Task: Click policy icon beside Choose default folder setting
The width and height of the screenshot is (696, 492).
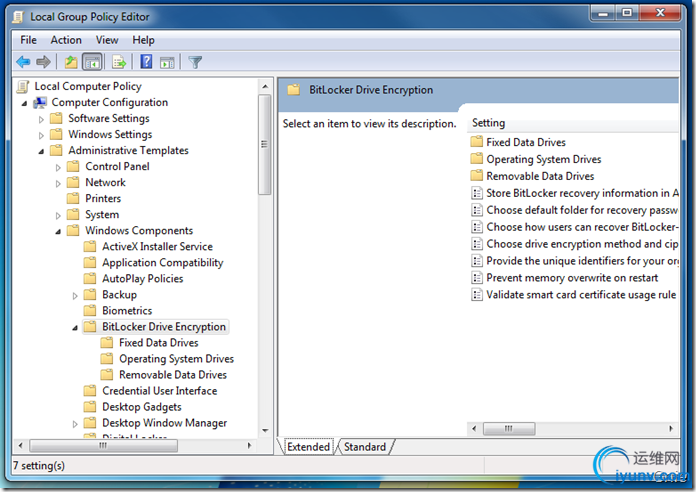Action: click(477, 210)
